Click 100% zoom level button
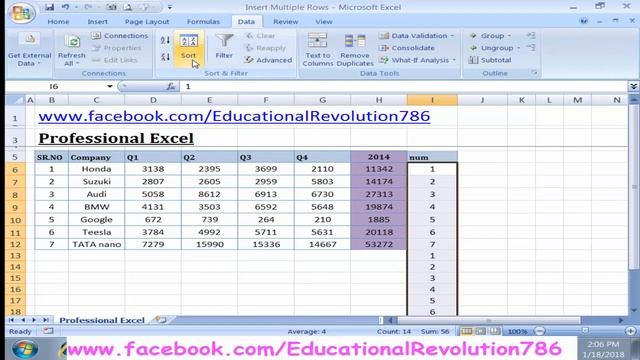 [x=517, y=331]
